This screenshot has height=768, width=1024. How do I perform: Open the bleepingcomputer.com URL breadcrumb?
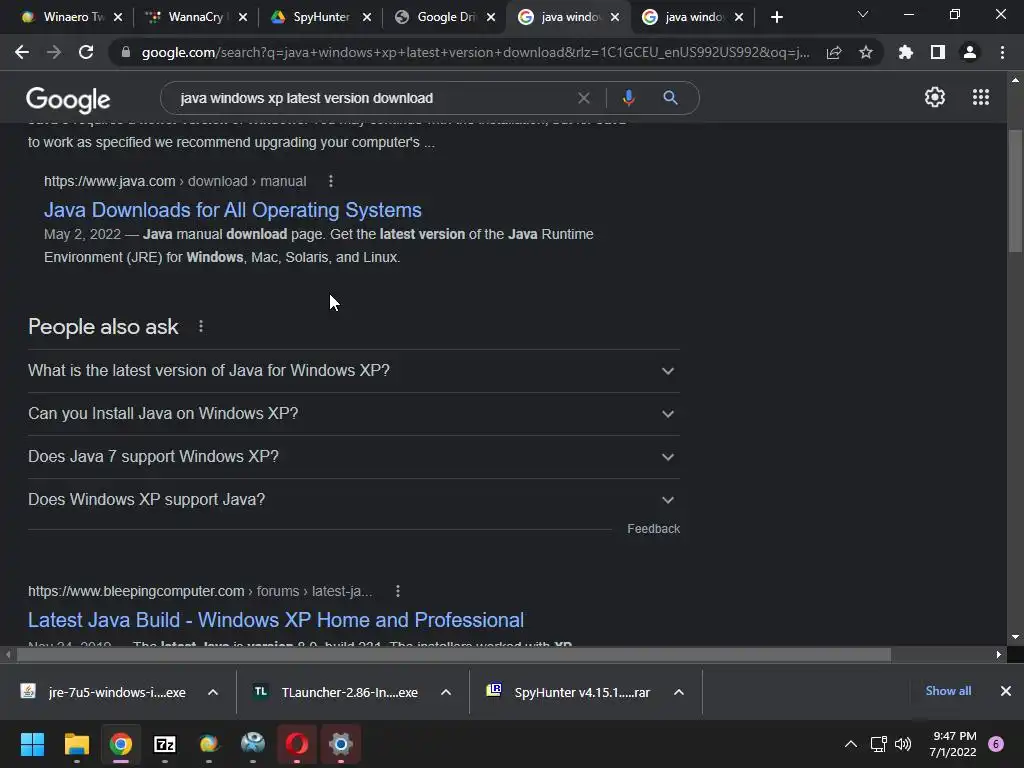200,591
